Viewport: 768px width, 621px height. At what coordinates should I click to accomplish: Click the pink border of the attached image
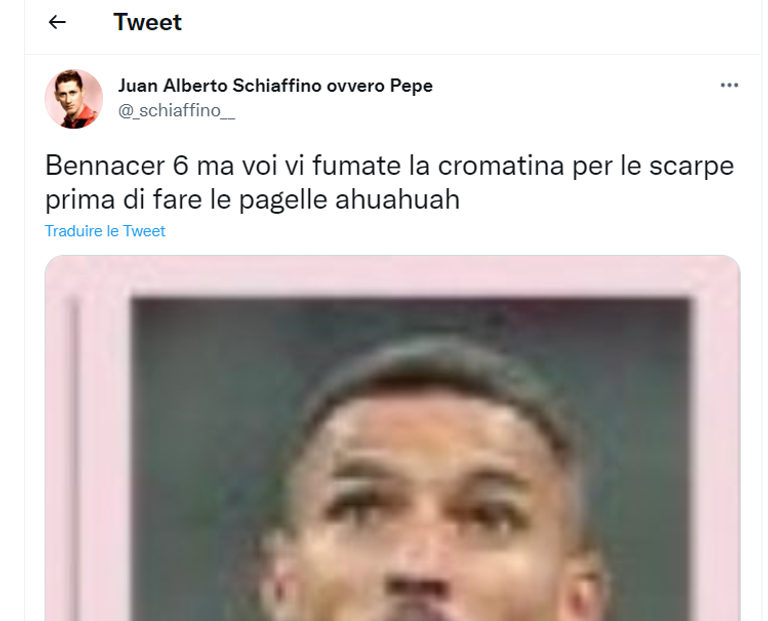[392, 275]
